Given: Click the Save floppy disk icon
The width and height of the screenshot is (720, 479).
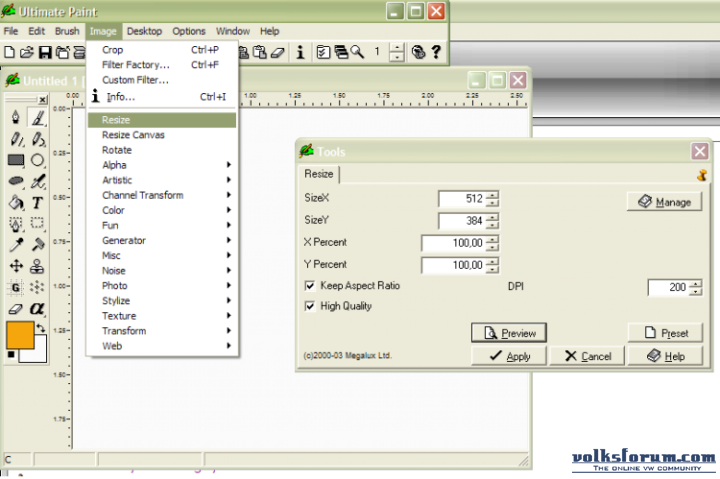Looking at the screenshot, I should 45,52.
